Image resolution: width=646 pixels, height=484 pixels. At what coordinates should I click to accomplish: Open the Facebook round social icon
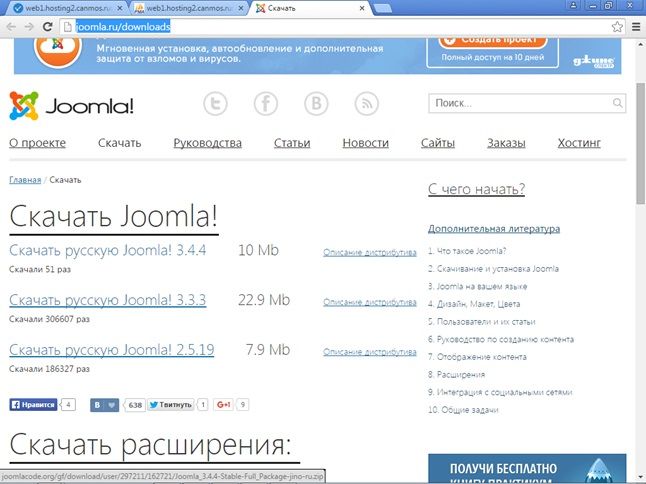[x=267, y=104]
